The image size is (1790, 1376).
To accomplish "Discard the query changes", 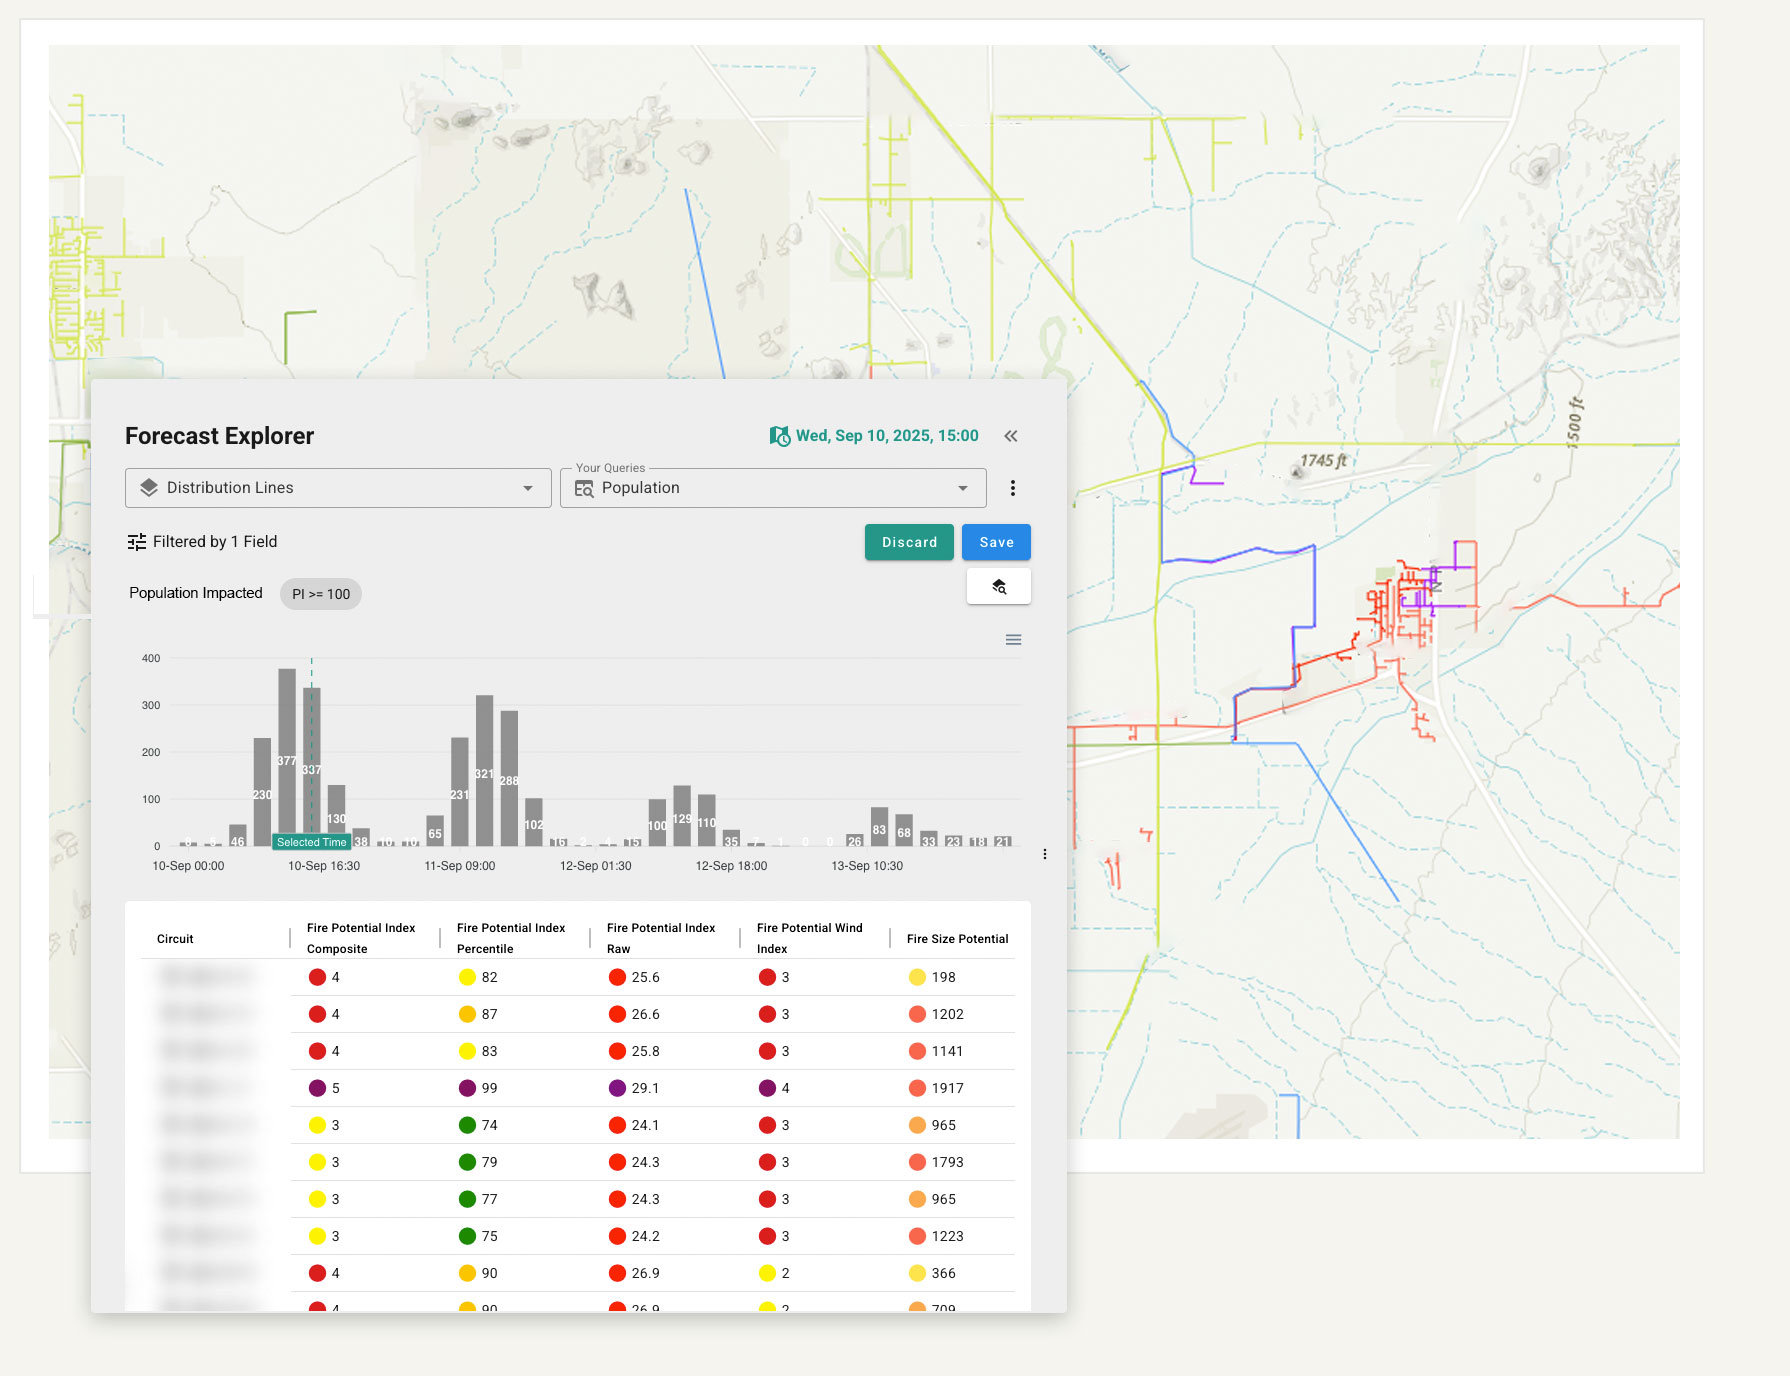I will (908, 542).
